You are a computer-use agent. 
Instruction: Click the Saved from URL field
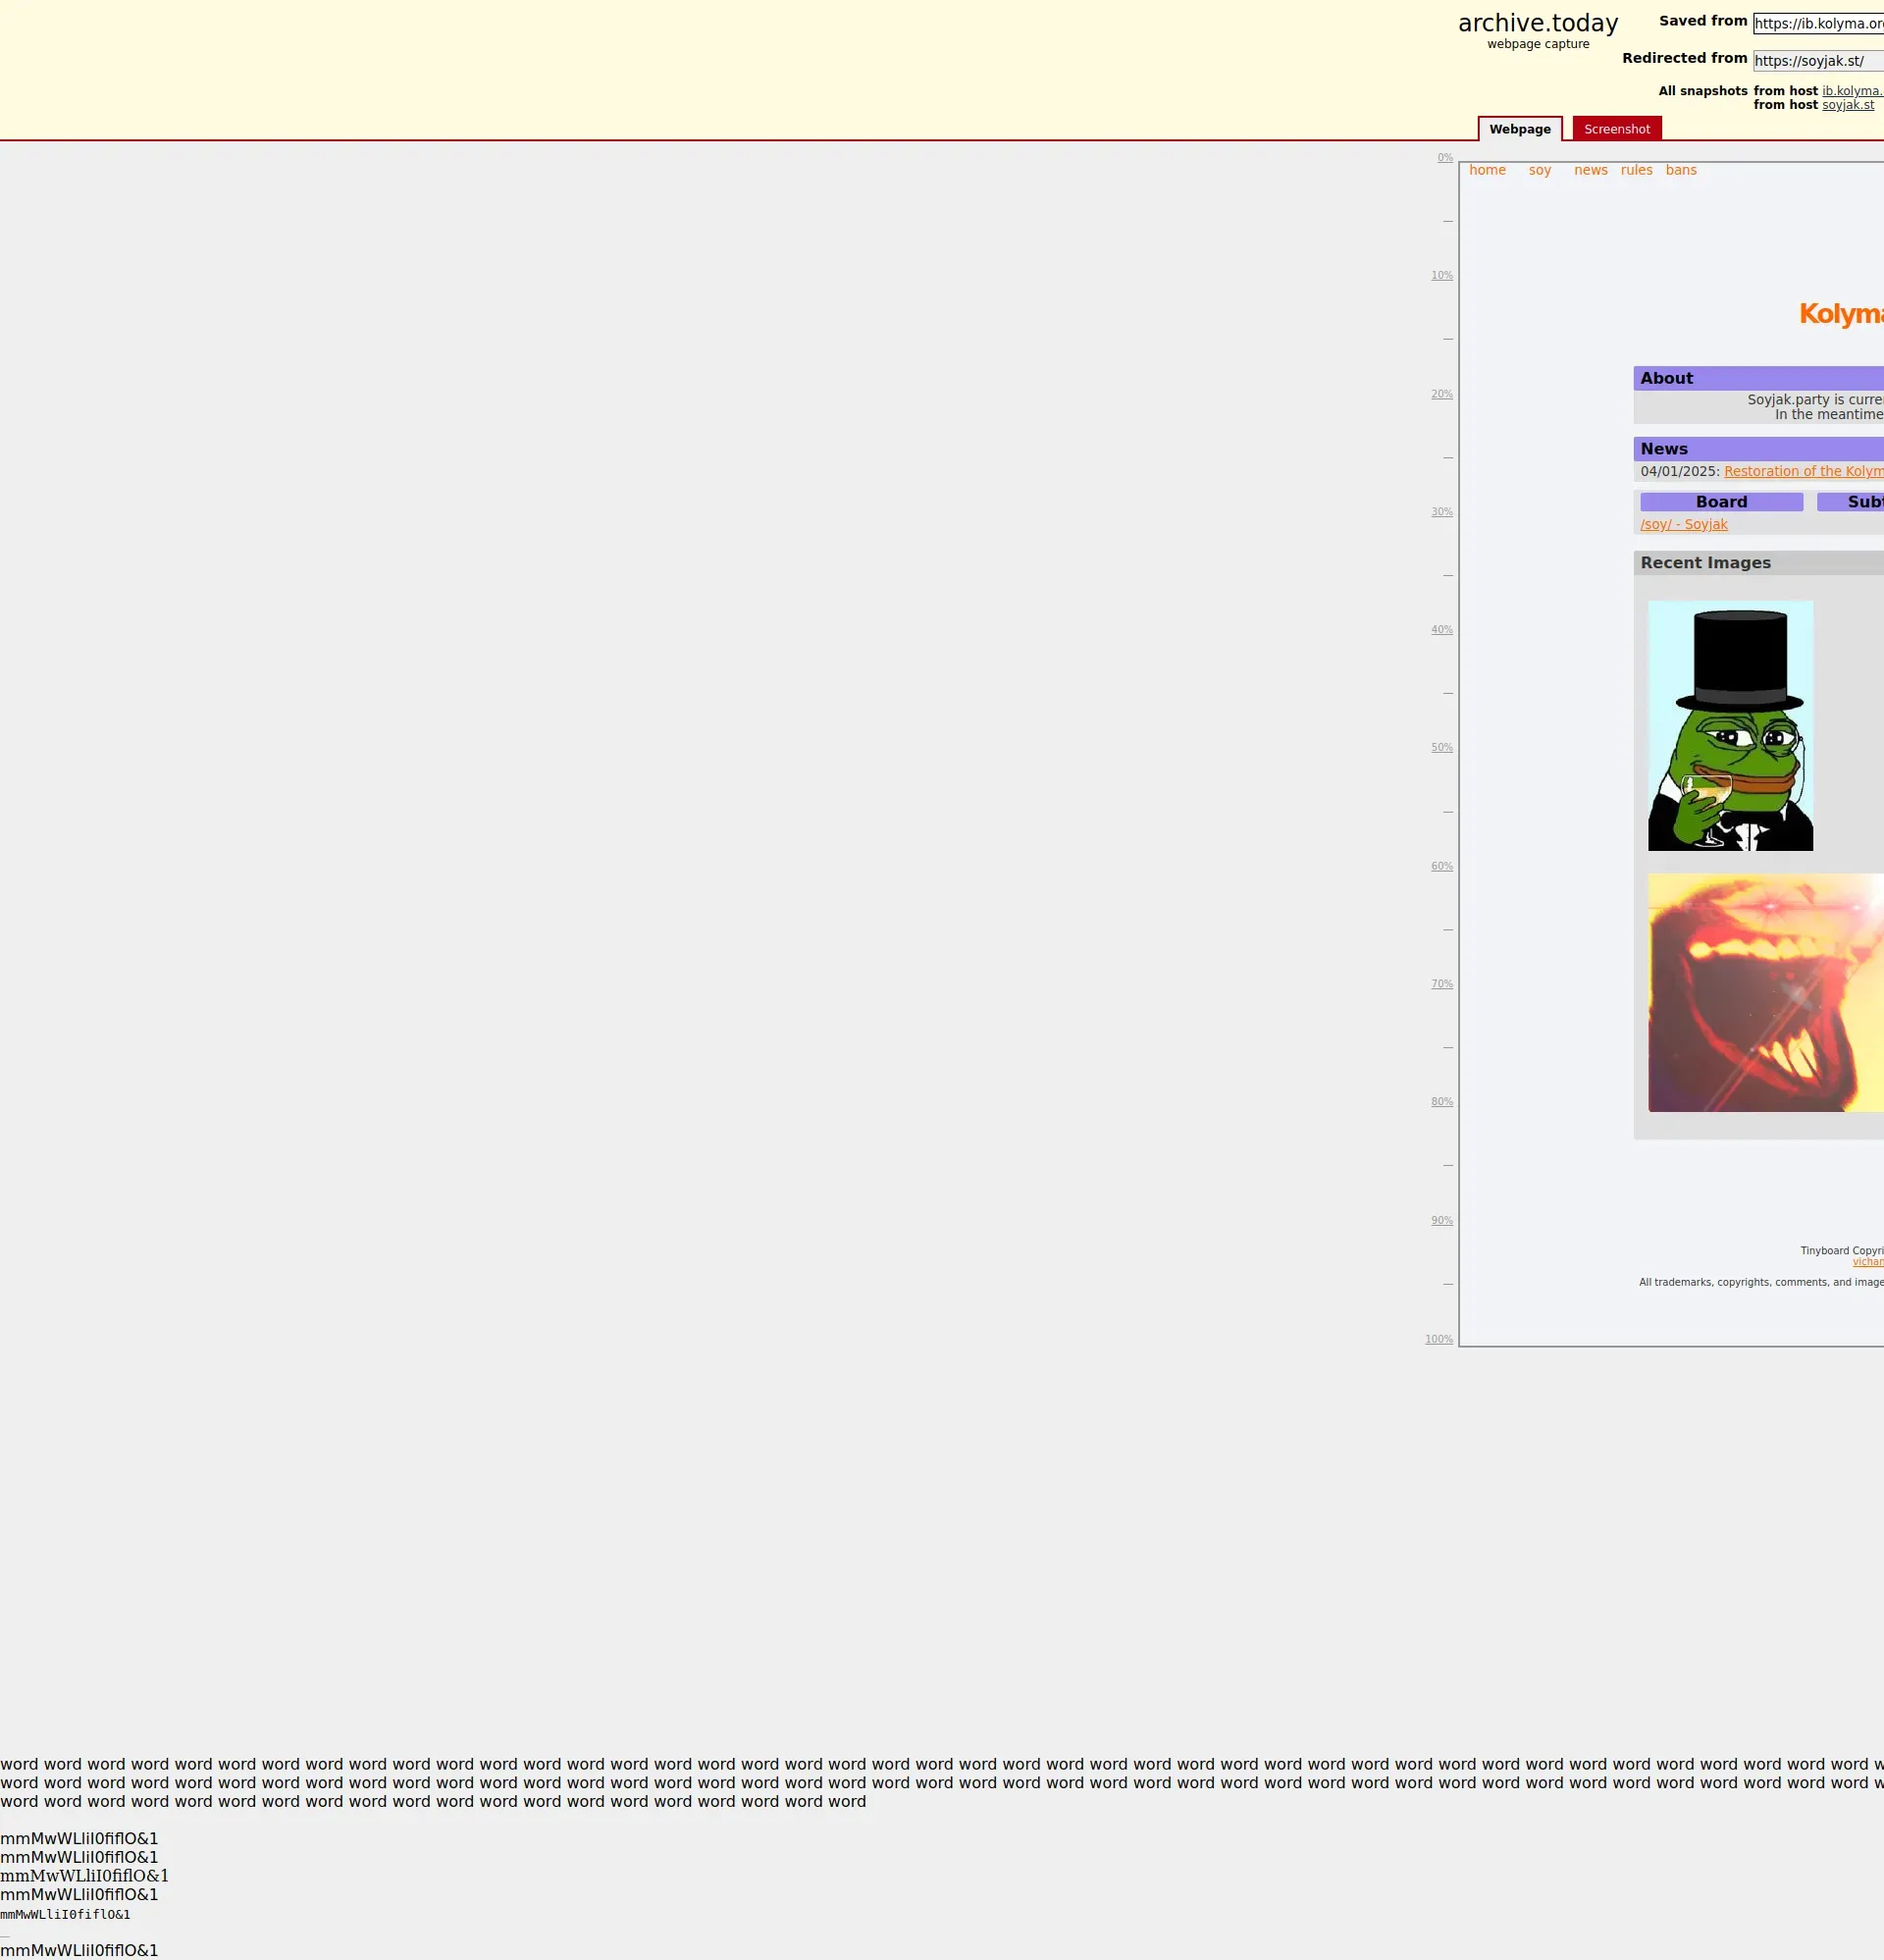tap(1818, 24)
